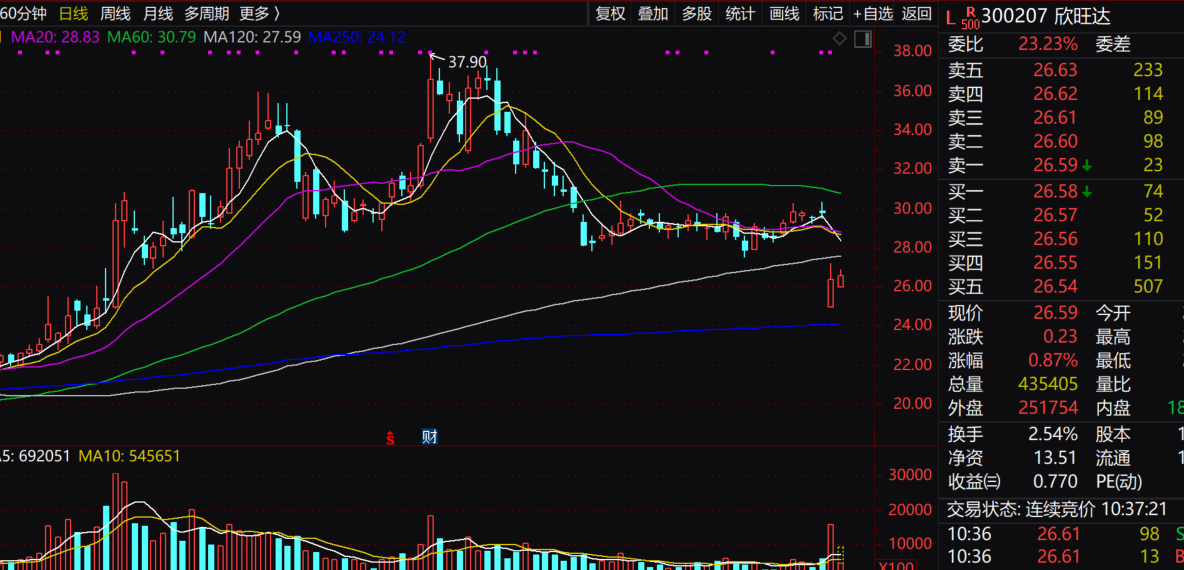Open the 复权 adjustment dropdown
The width and height of the screenshot is (1184, 570).
610,13
